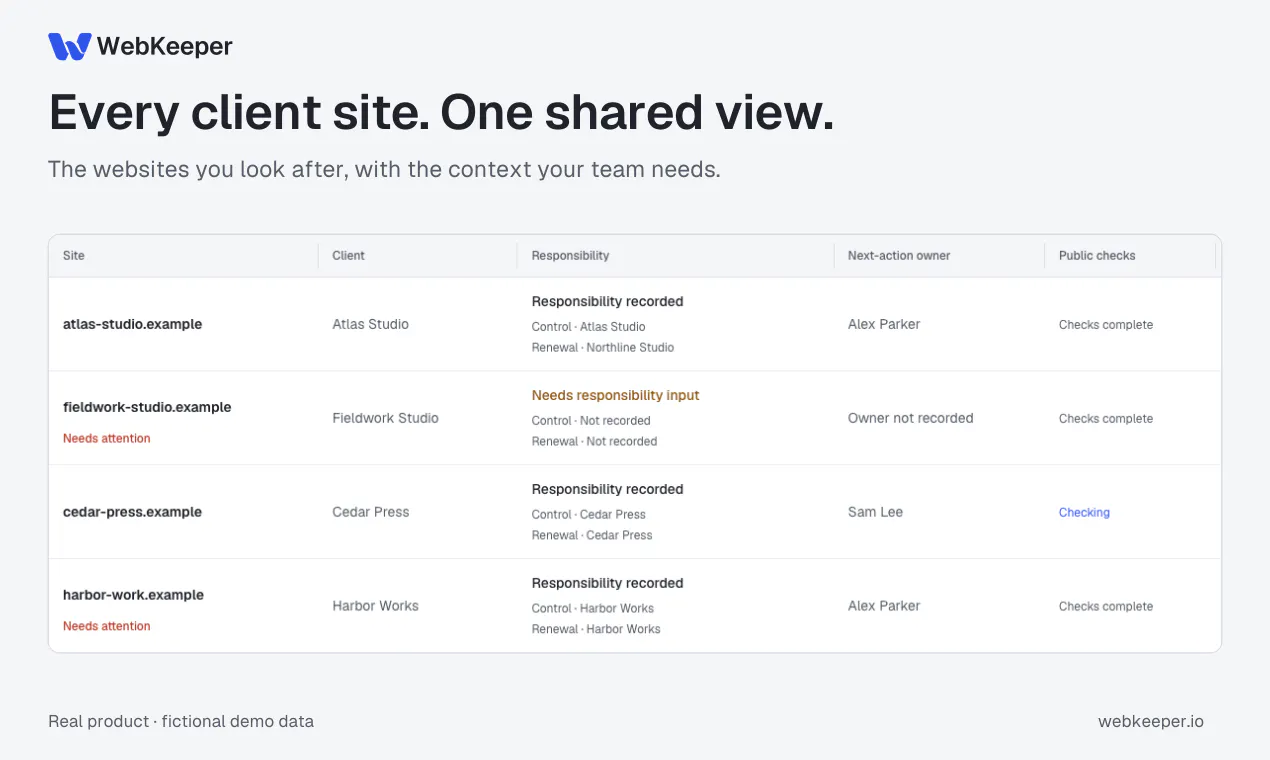Select the Next-action owner column header
The height and width of the screenshot is (760, 1270).
pos(899,255)
